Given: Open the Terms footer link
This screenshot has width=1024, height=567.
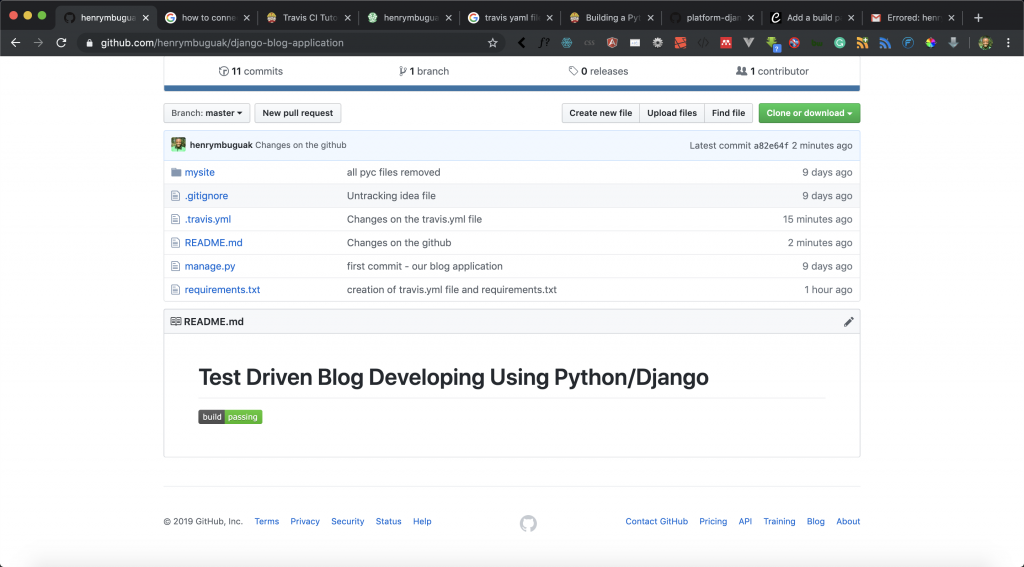Looking at the screenshot, I should [266, 521].
